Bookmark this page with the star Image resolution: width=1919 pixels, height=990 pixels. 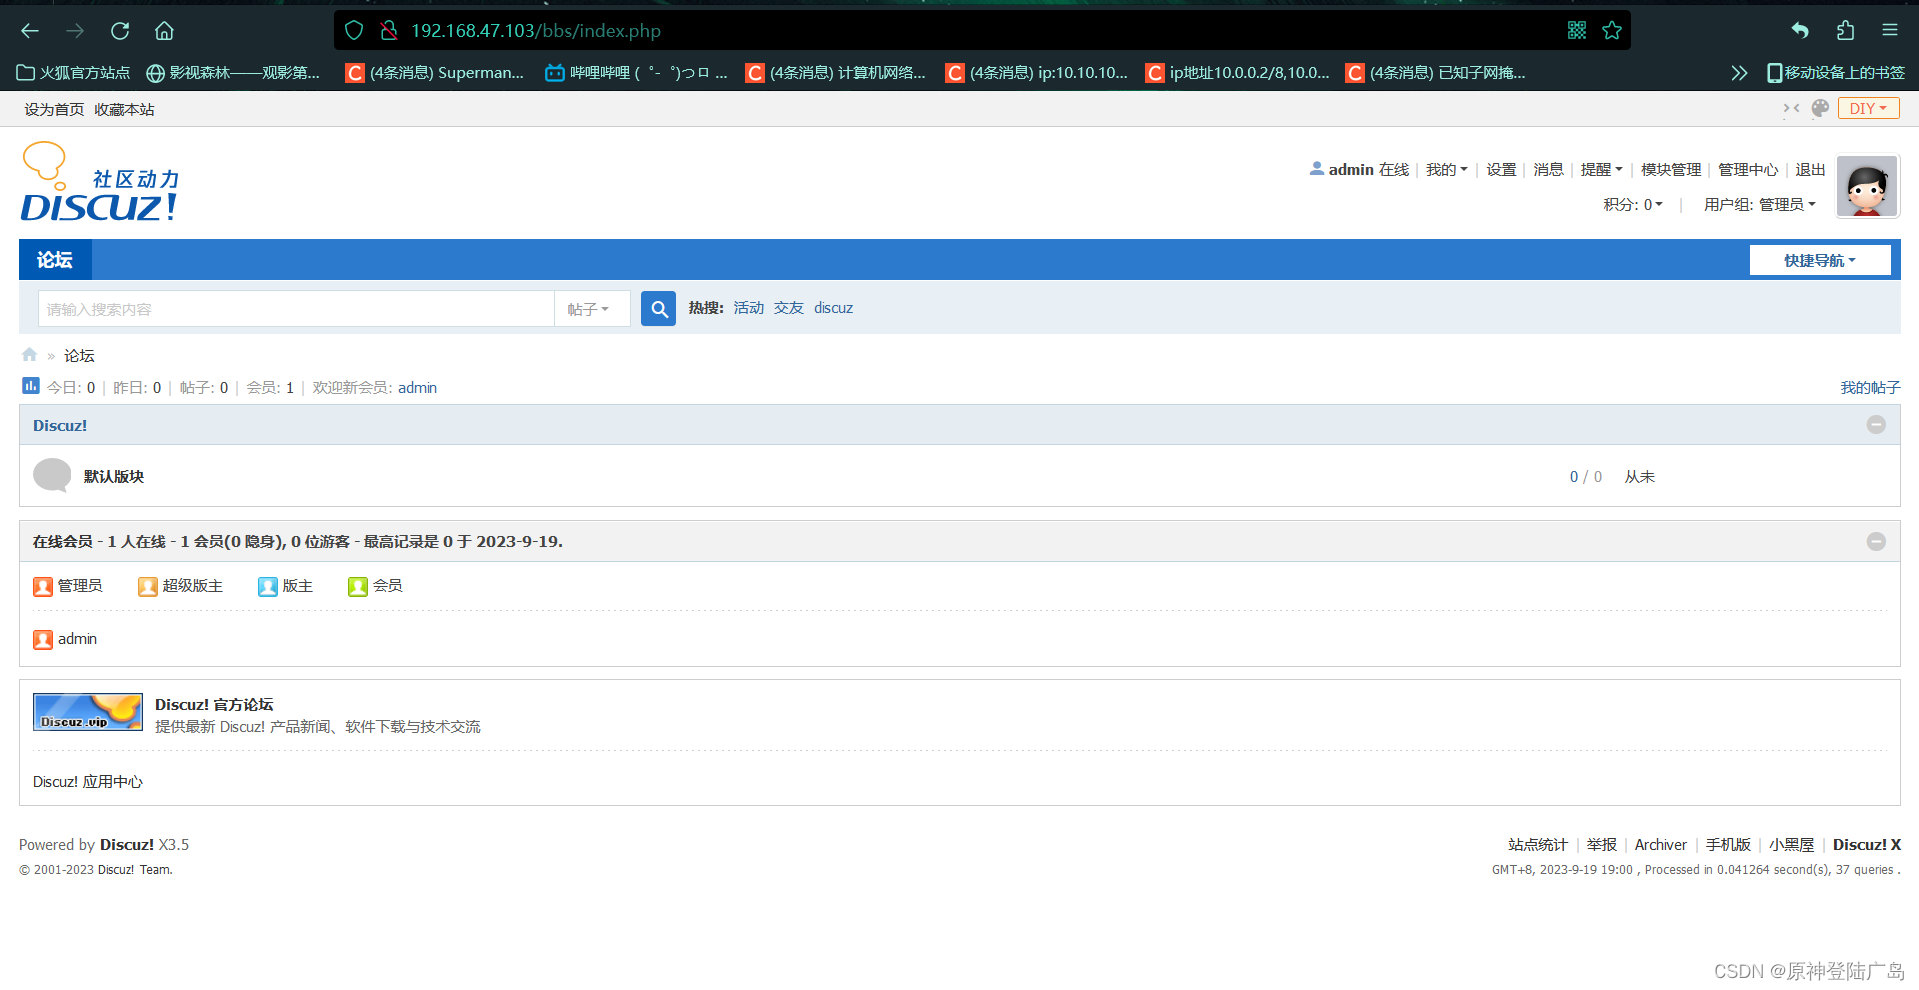(x=1612, y=30)
